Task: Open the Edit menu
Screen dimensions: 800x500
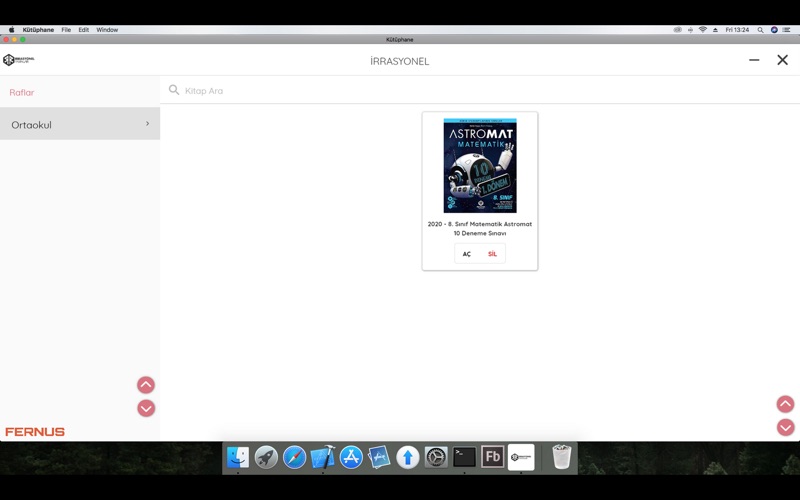Action: coord(84,30)
